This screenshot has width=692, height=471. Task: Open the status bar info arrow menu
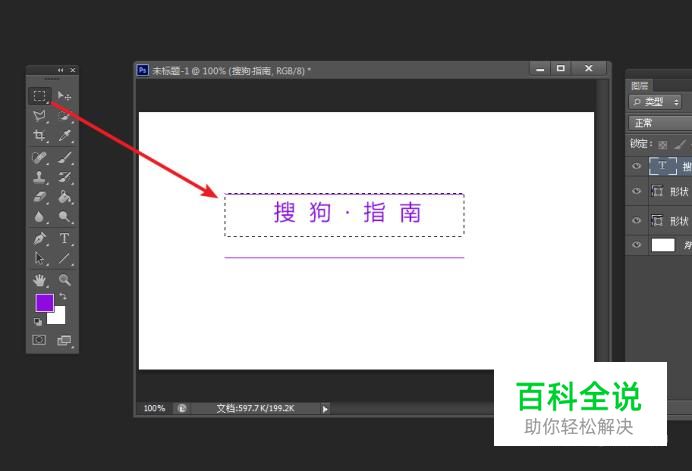(325, 409)
